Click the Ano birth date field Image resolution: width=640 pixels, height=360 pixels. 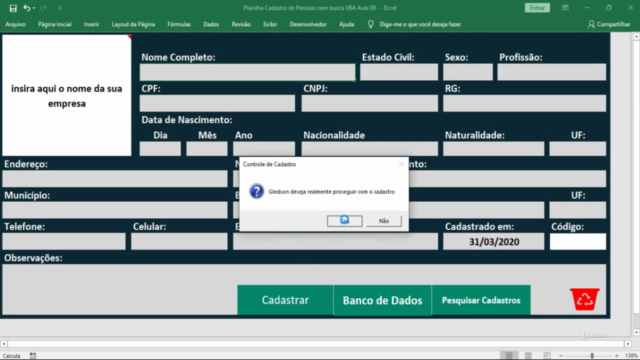(264, 149)
